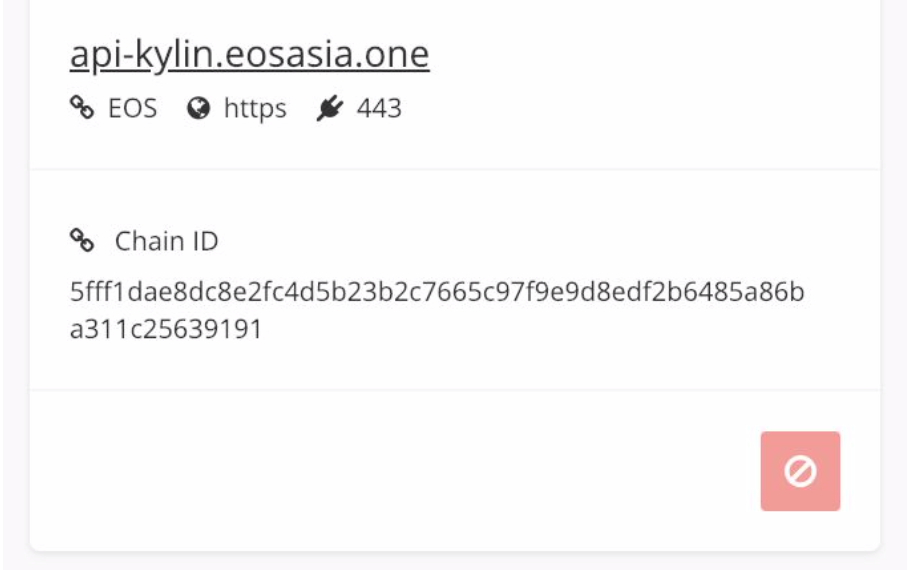Select the EOS blockchain label
The width and height of the screenshot is (910, 570).
click(x=132, y=108)
